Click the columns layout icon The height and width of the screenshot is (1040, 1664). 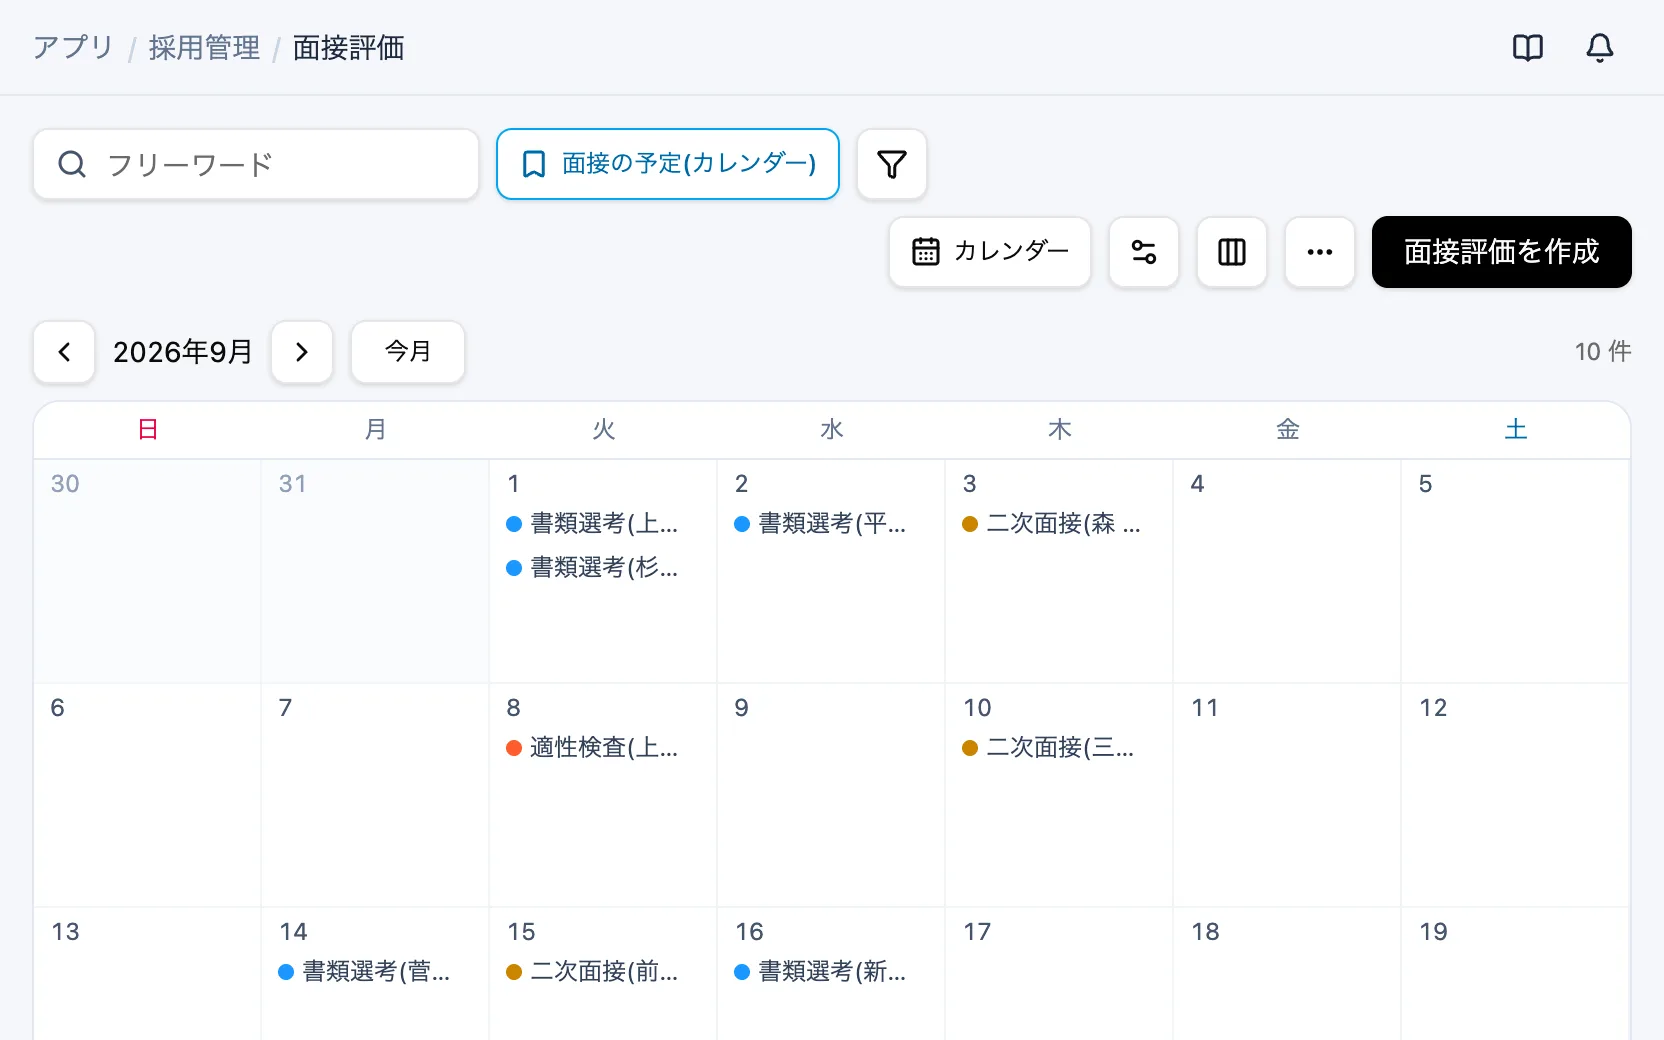[1232, 252]
